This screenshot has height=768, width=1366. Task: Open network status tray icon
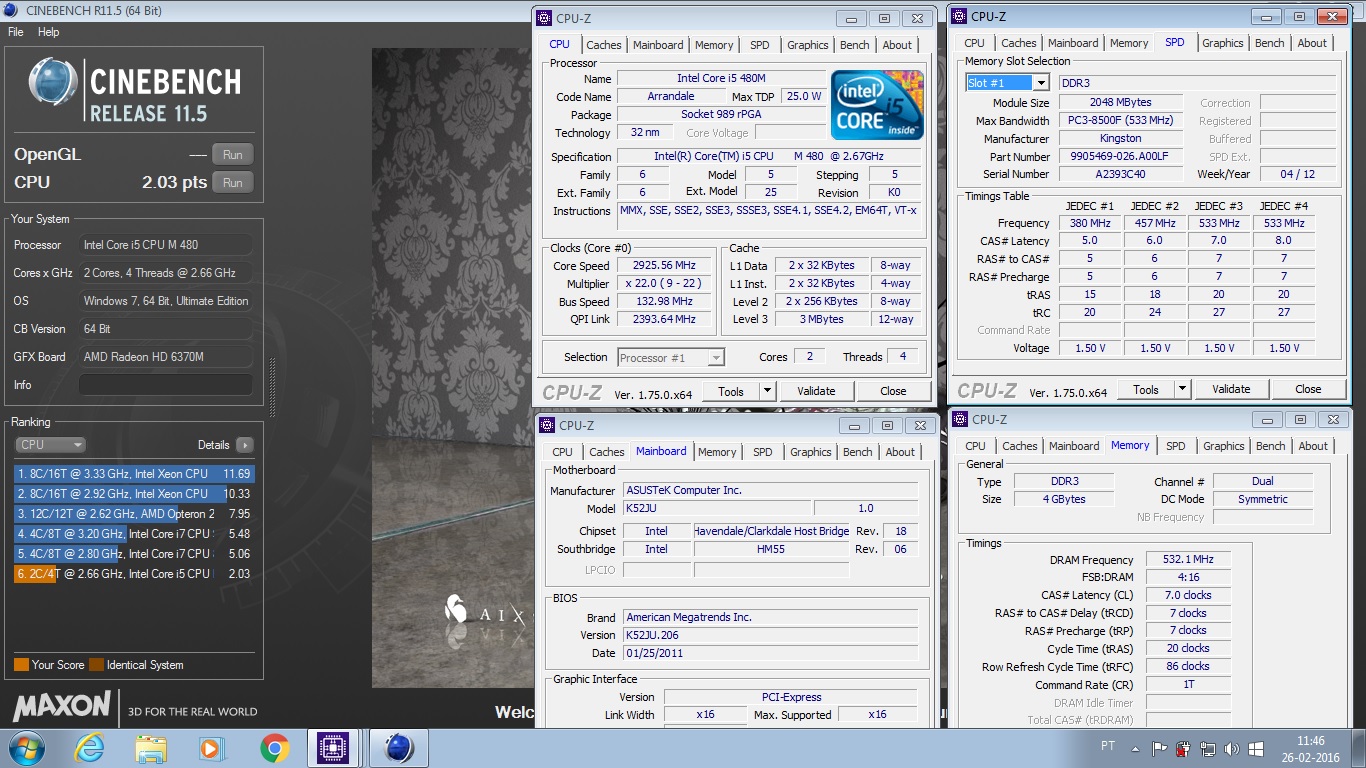coord(1208,748)
